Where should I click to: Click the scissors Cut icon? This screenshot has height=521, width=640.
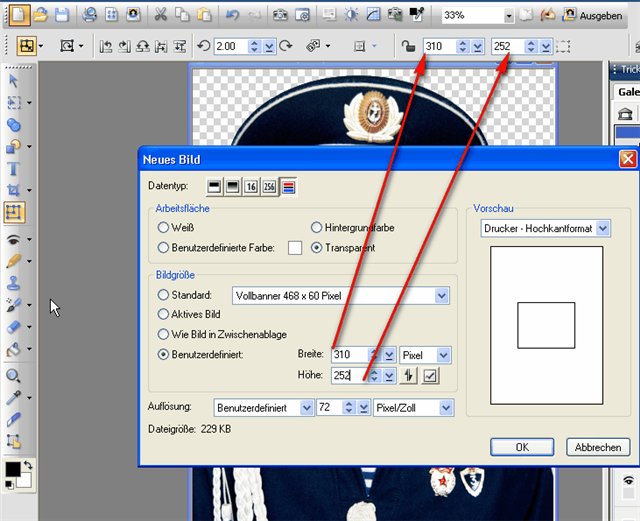tap(160, 15)
